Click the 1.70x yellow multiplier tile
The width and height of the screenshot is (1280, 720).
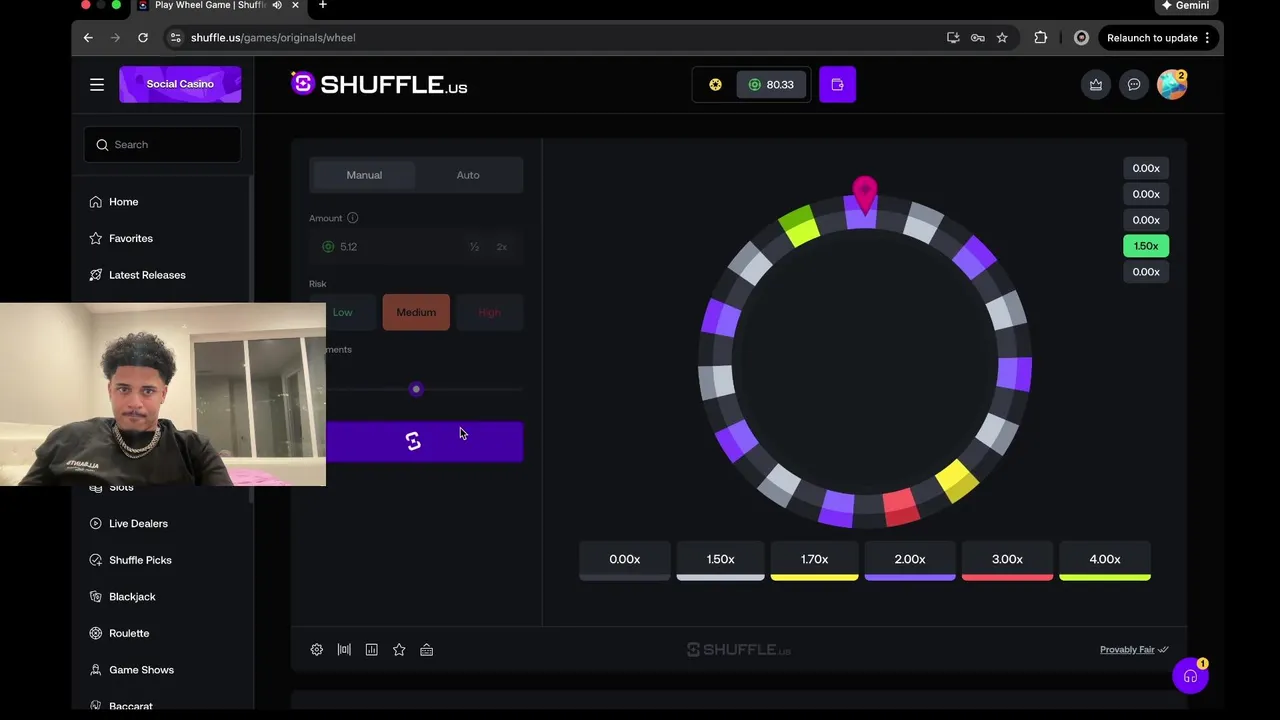814,561
